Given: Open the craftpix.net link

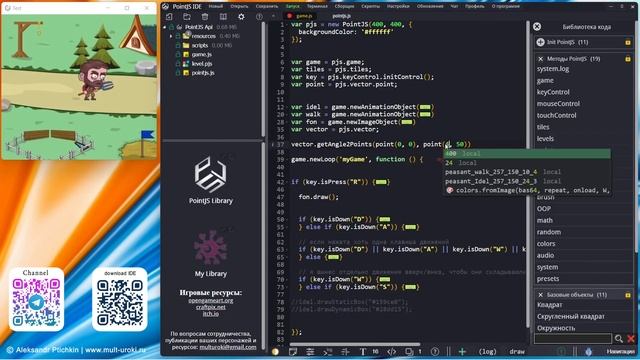Looking at the screenshot, I should 211,307.
